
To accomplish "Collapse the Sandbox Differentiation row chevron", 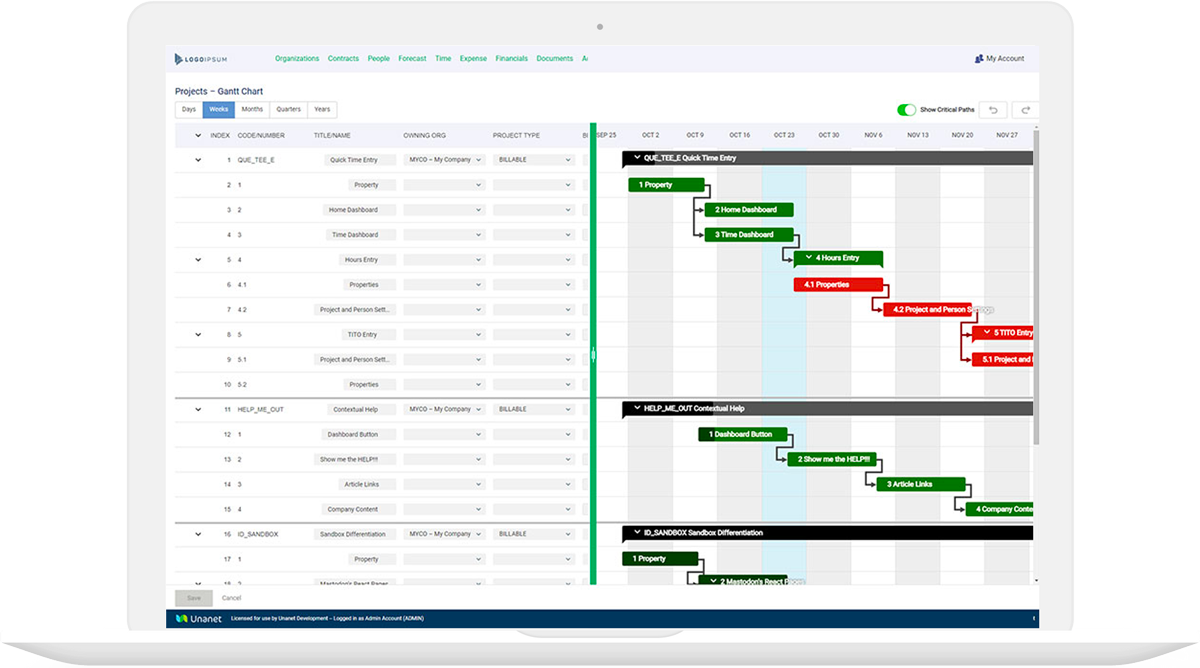I will pyautogui.click(x=196, y=534).
